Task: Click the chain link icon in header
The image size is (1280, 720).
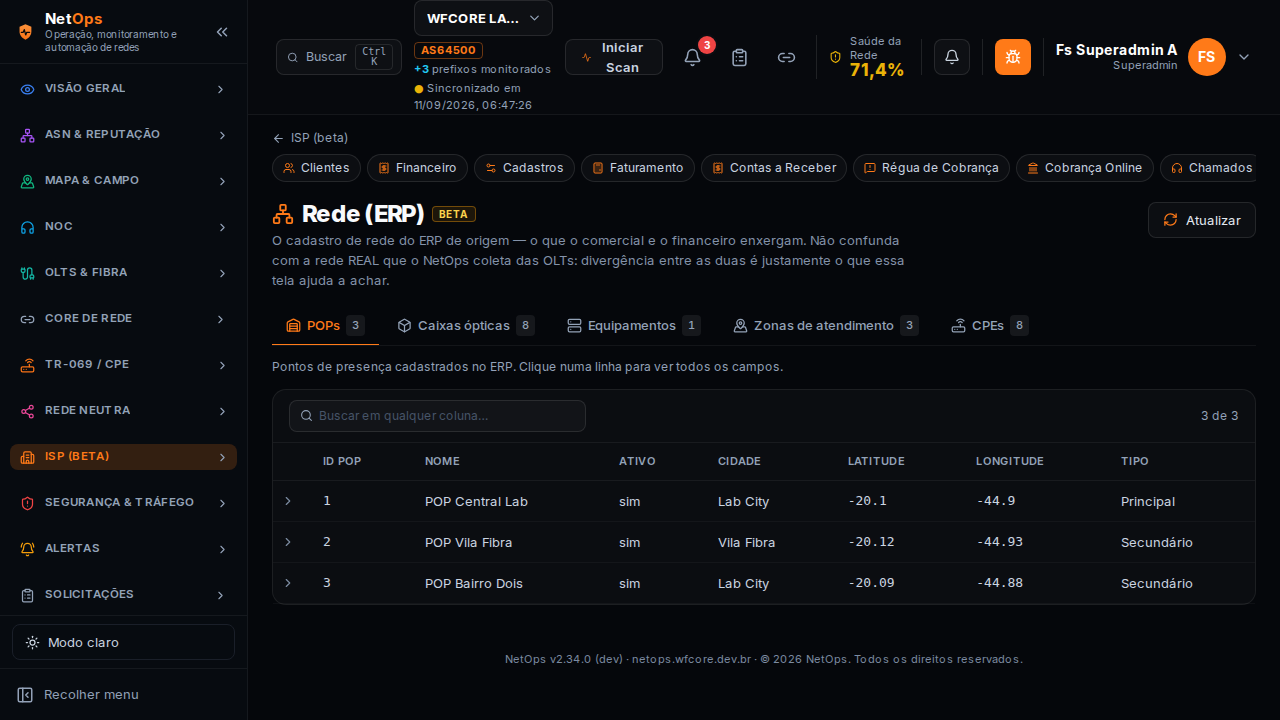Action: [787, 57]
